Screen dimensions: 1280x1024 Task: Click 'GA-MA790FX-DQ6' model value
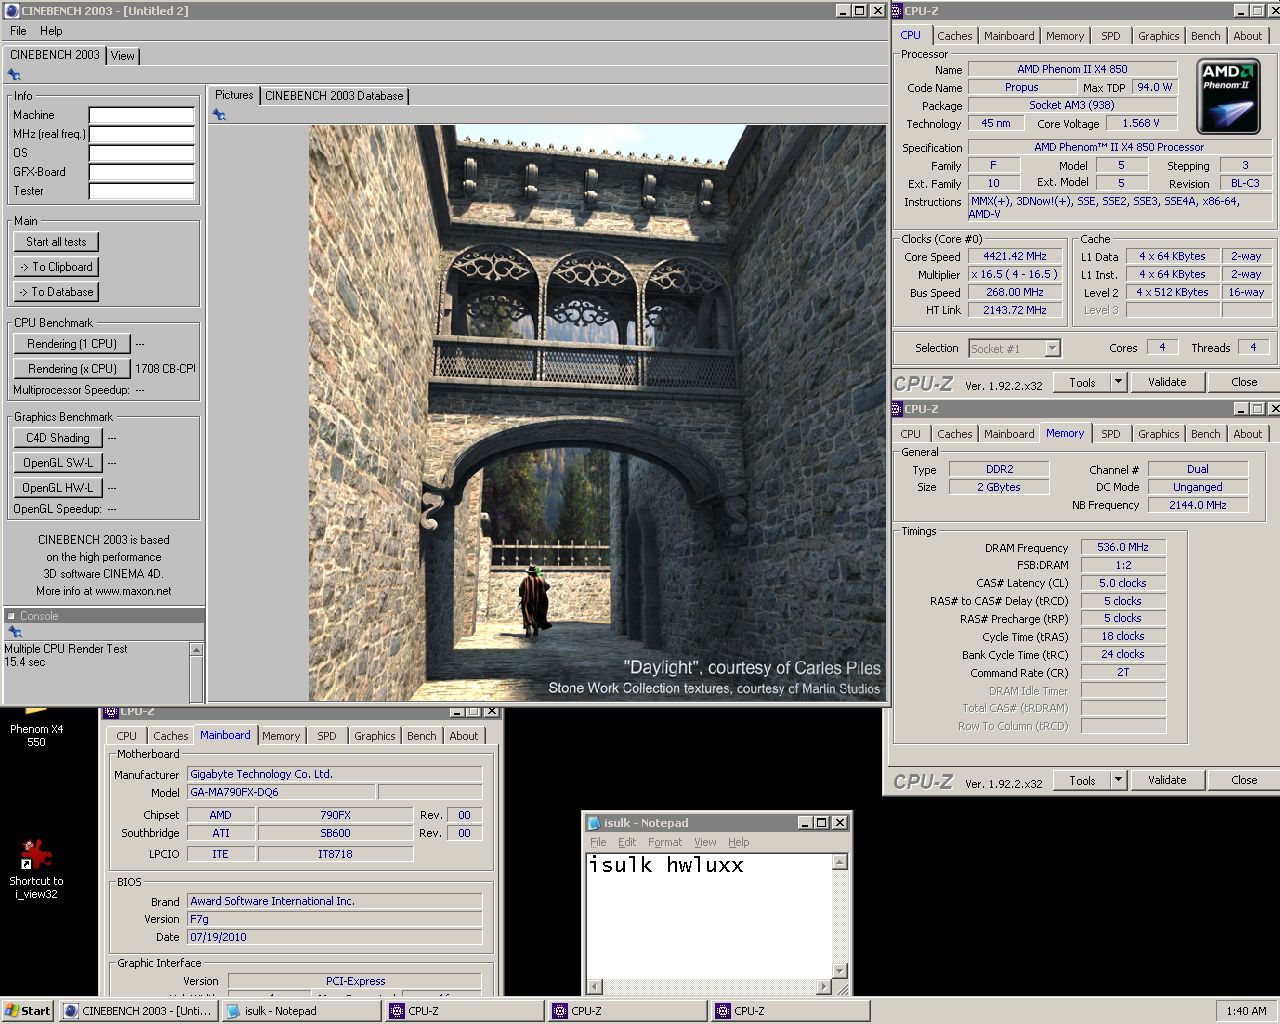pos(281,792)
